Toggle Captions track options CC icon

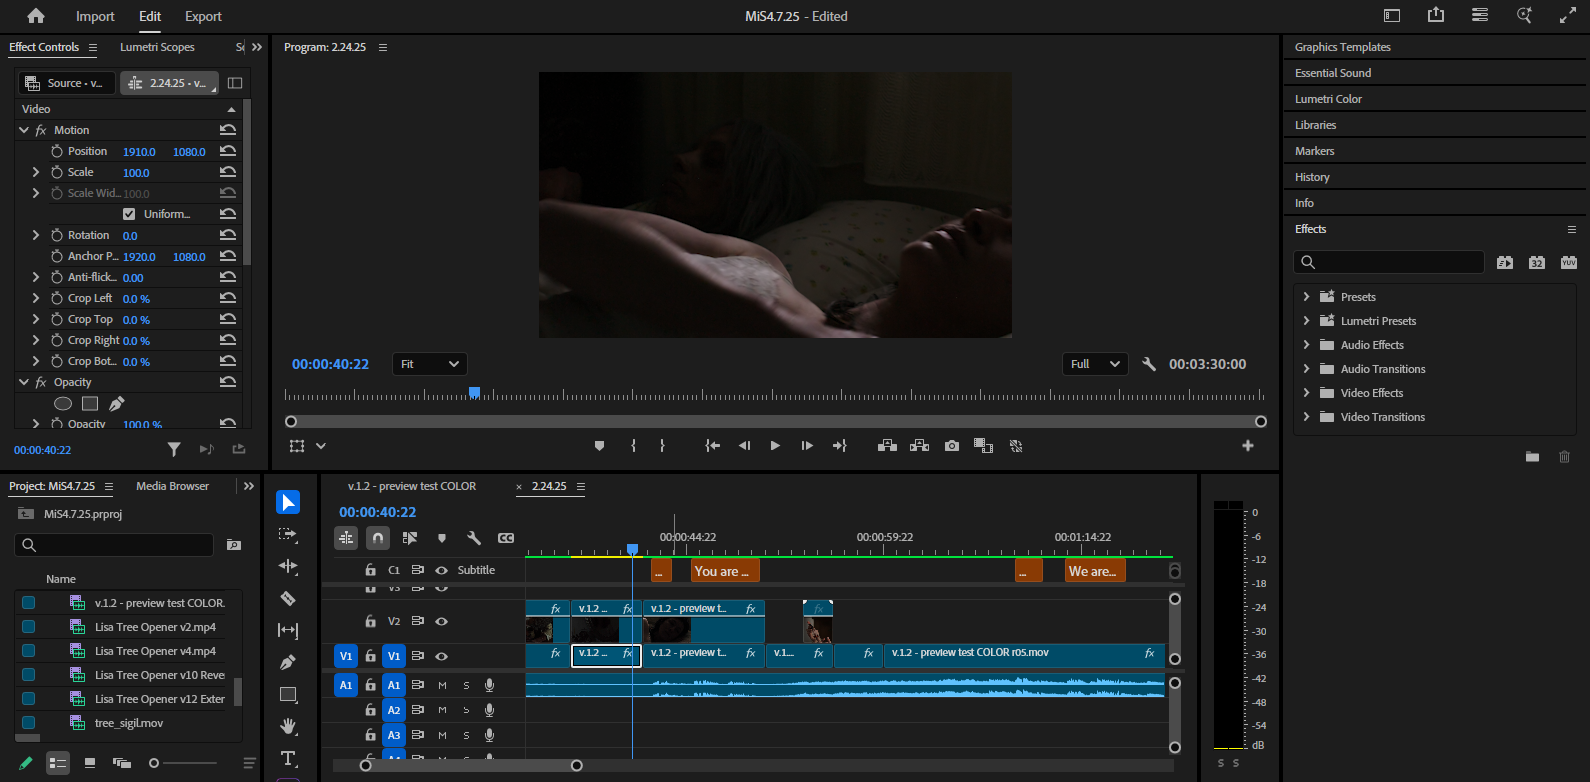point(506,538)
